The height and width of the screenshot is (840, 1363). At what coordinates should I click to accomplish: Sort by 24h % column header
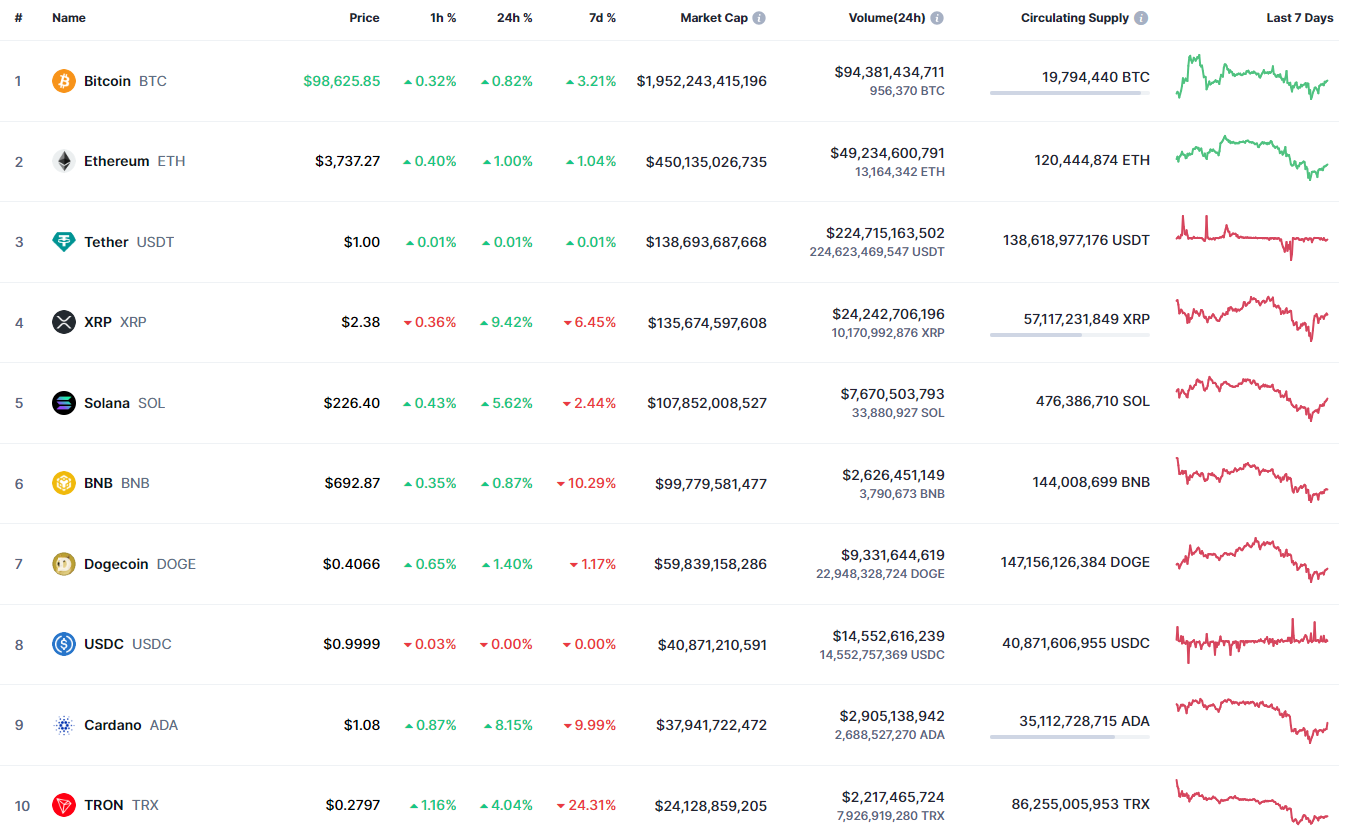(514, 18)
